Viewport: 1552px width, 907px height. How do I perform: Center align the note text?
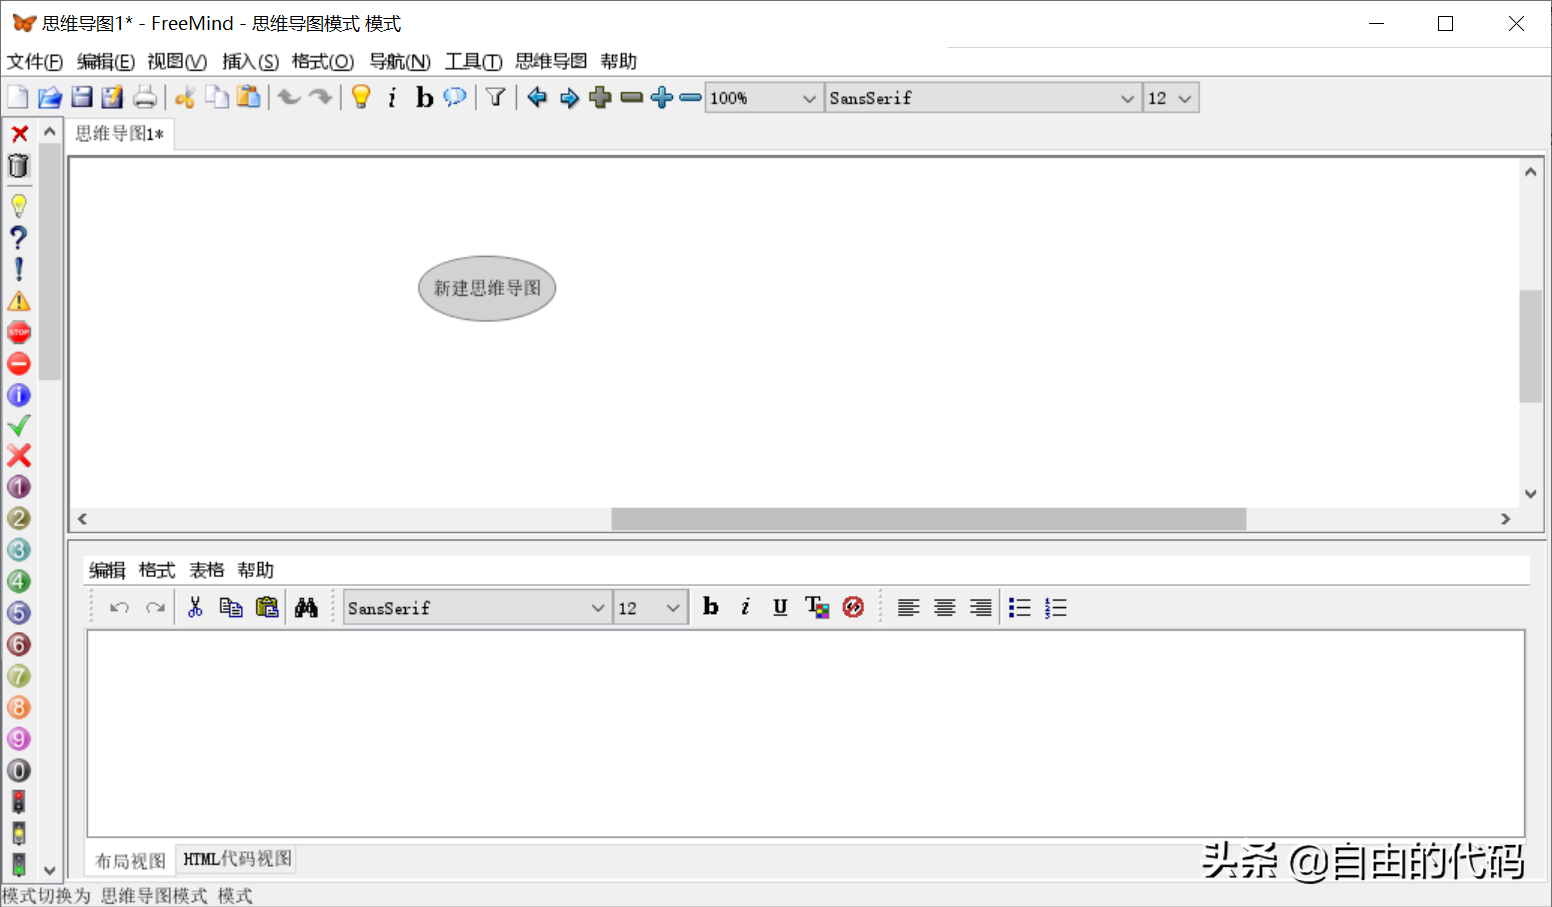(944, 607)
